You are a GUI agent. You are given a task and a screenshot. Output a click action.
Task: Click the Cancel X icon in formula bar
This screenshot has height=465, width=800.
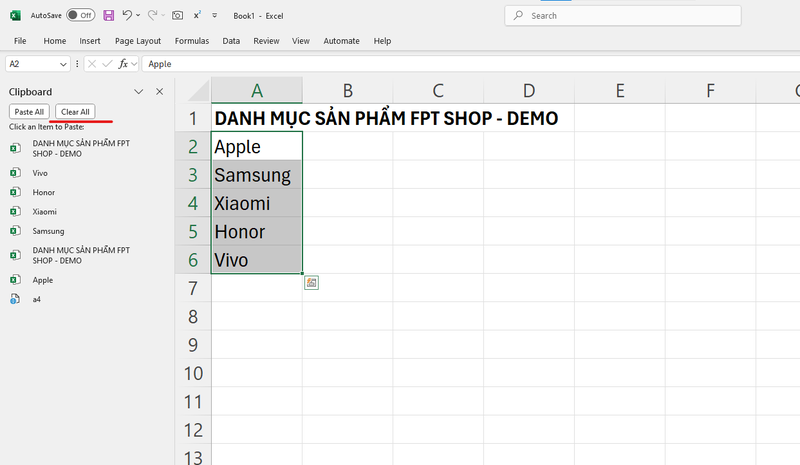(x=92, y=64)
